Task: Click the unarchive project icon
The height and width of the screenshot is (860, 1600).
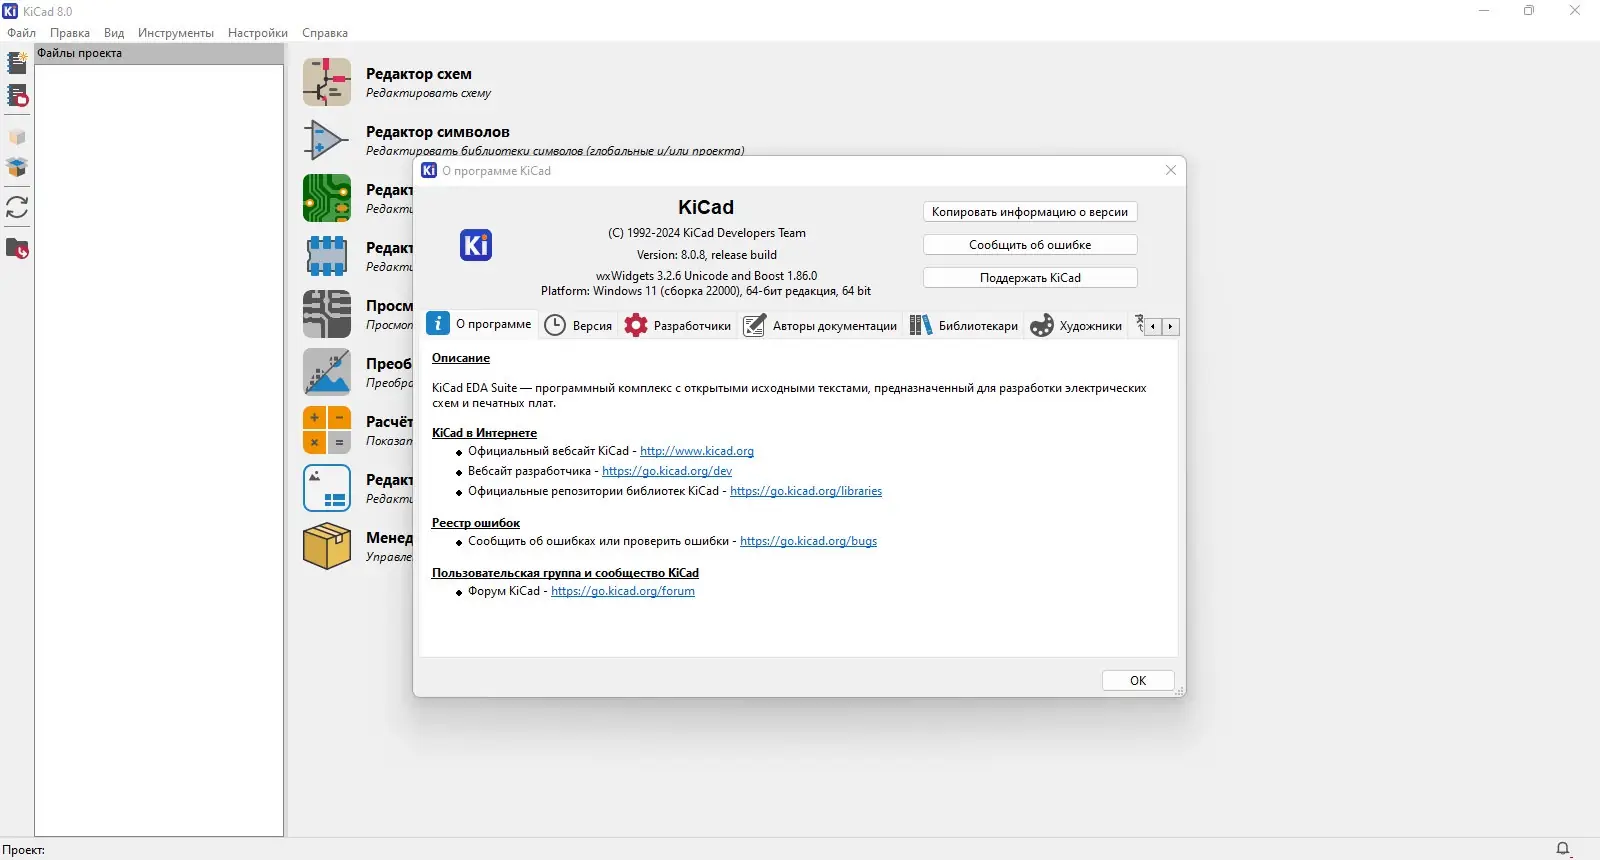Action: click(x=17, y=167)
